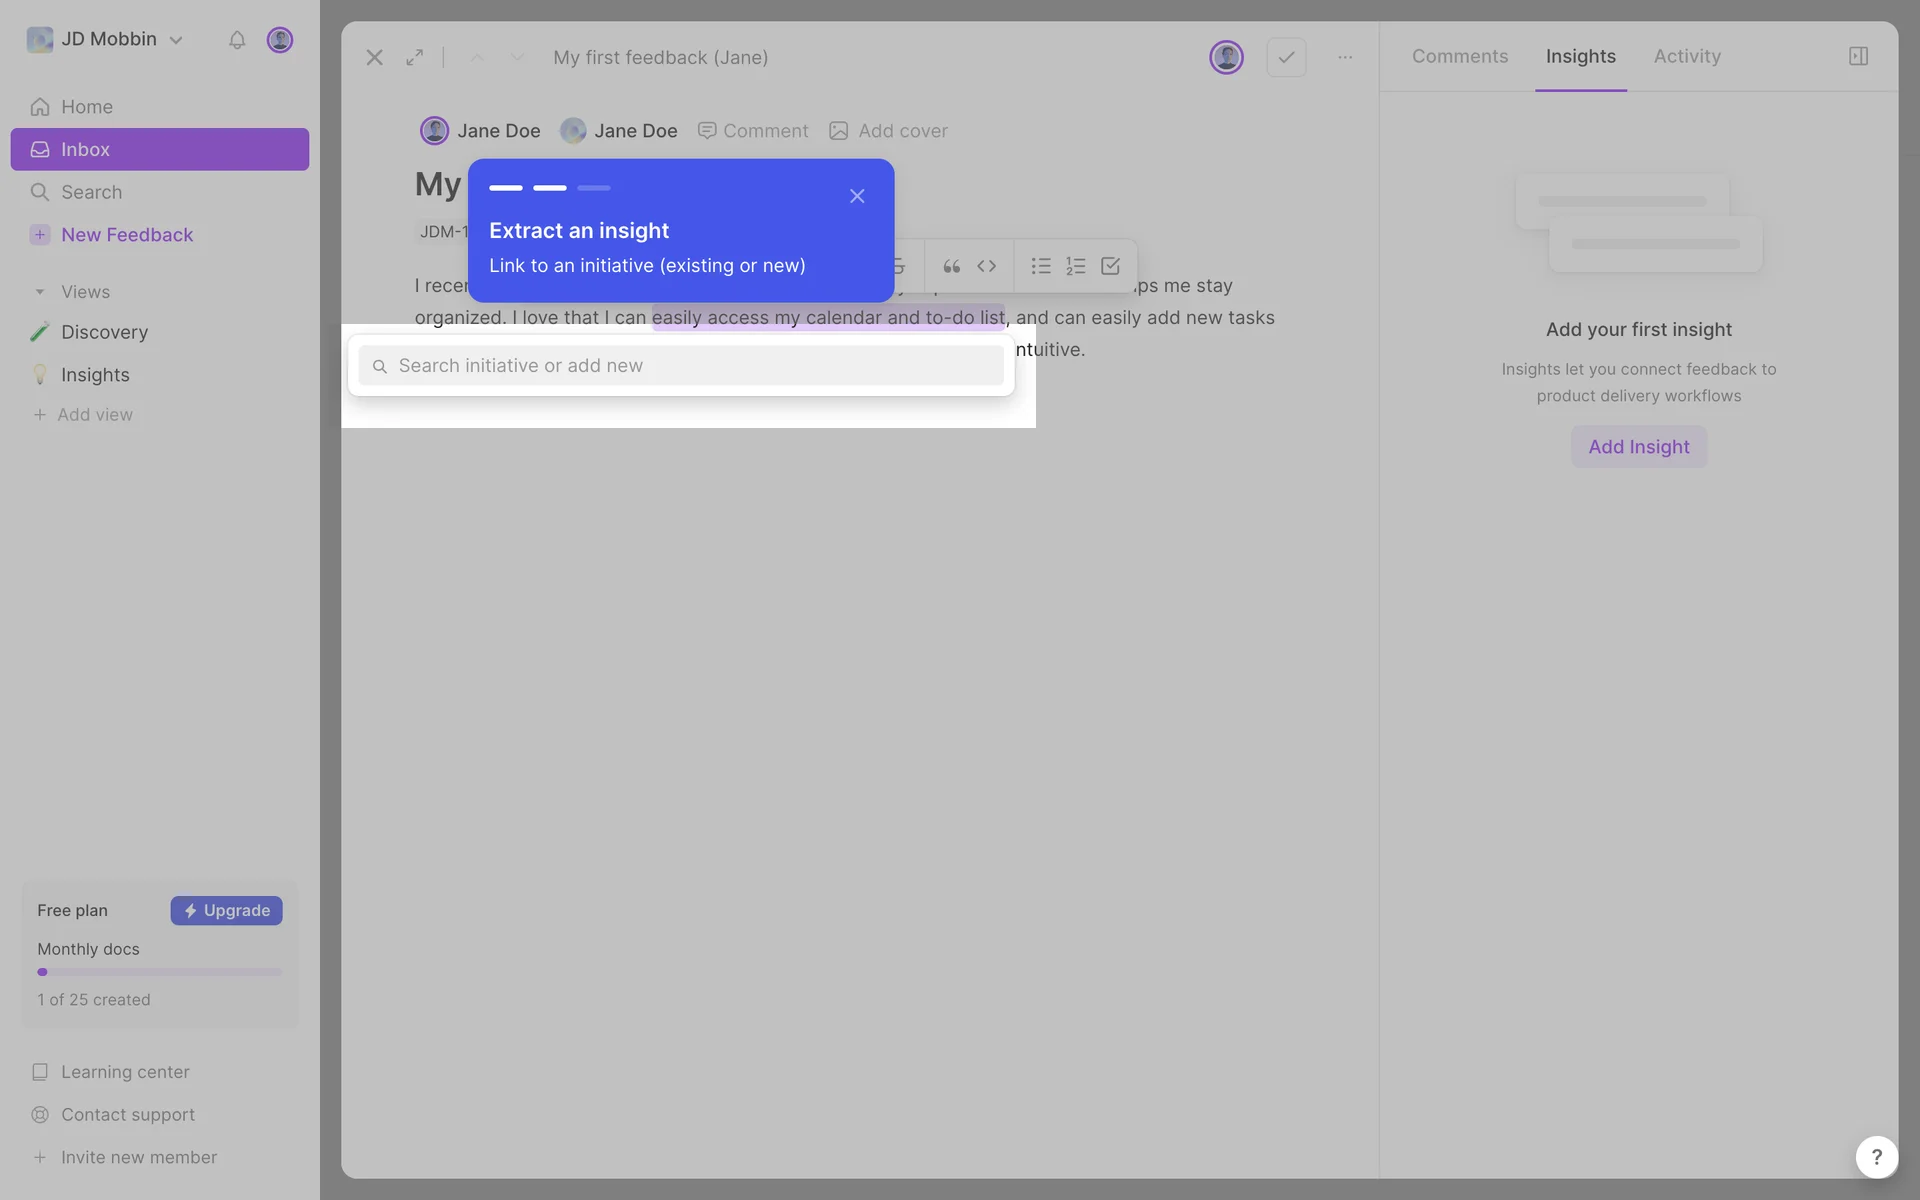This screenshot has width=1920, height=1200.
Task: Click the Add Insight button
Action: click(x=1638, y=447)
